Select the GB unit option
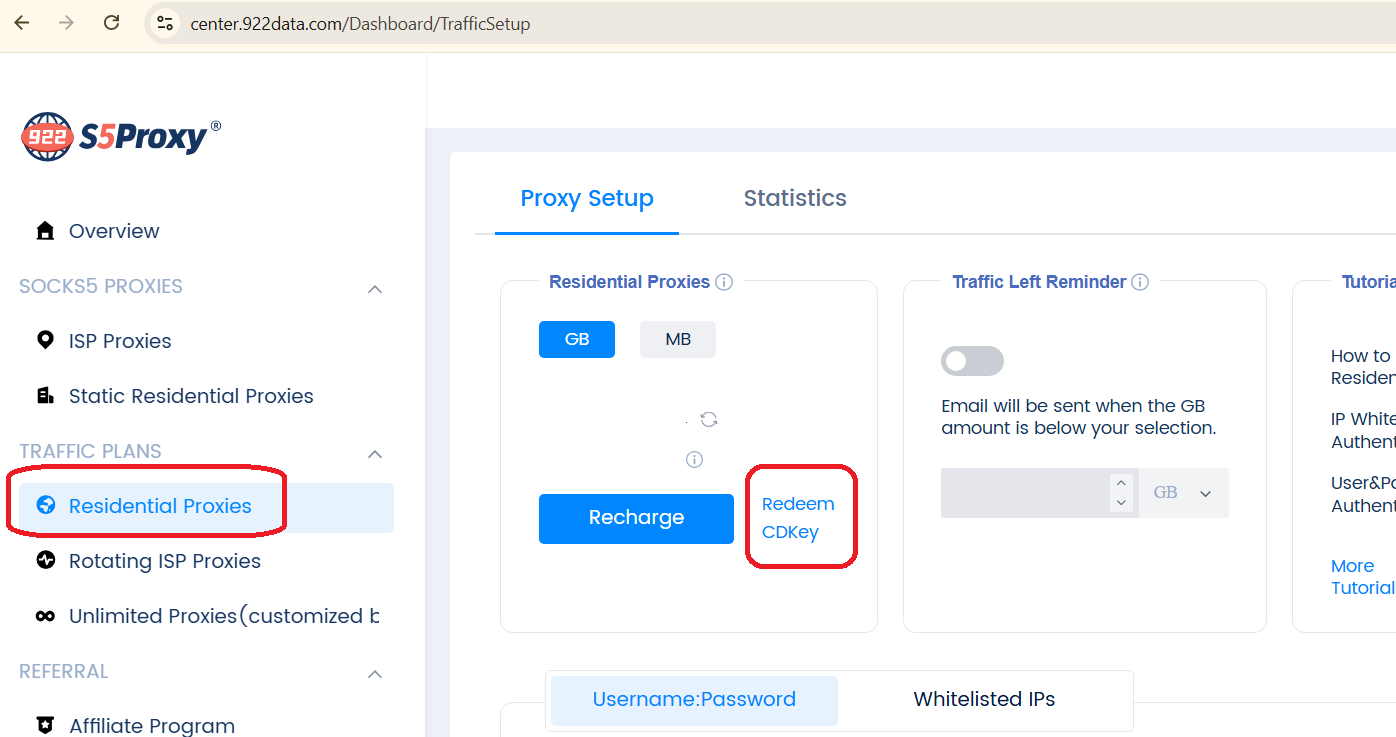 (x=577, y=339)
